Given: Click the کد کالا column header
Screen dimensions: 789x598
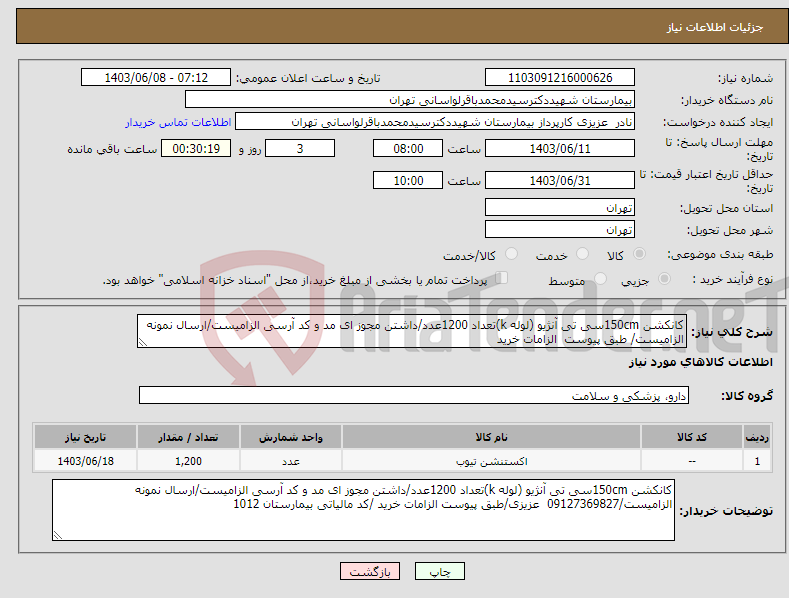Looking at the screenshot, I should click(692, 437).
